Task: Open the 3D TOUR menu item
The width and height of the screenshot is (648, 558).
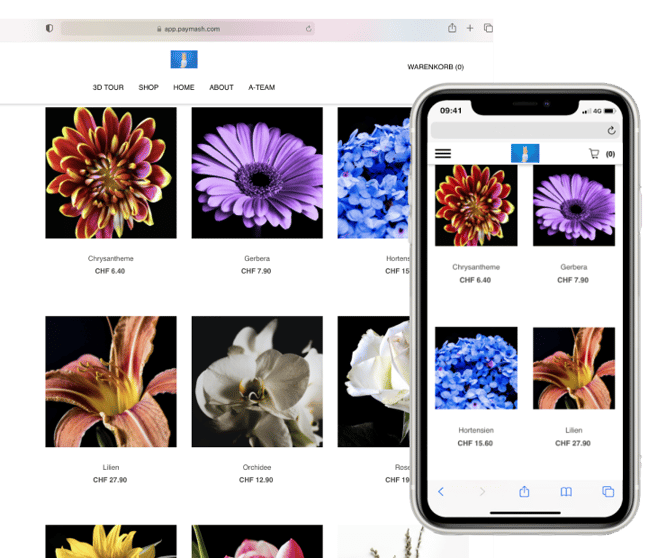Action: click(108, 88)
